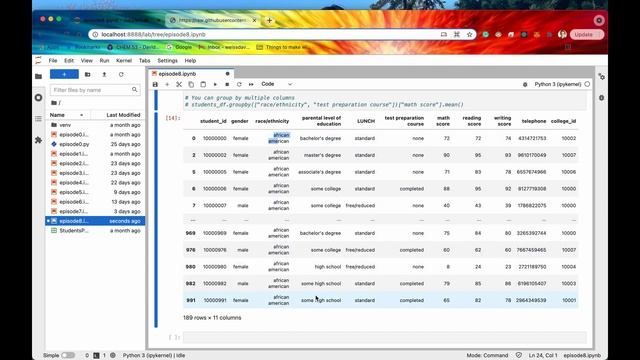Copy the selected cell
Image resolution: width=640 pixels, height=360 pixels.
pos(191,84)
